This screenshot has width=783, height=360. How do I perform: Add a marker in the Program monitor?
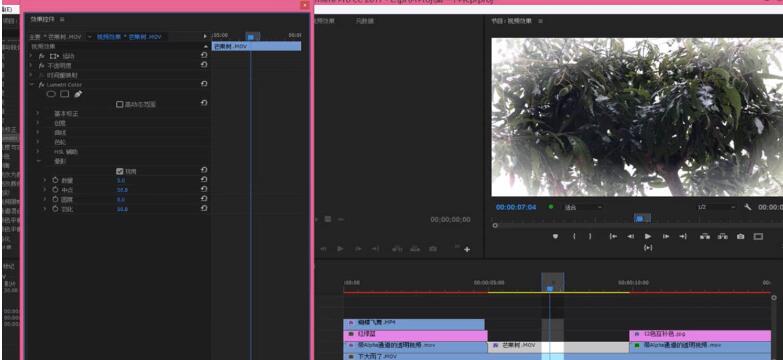point(555,237)
